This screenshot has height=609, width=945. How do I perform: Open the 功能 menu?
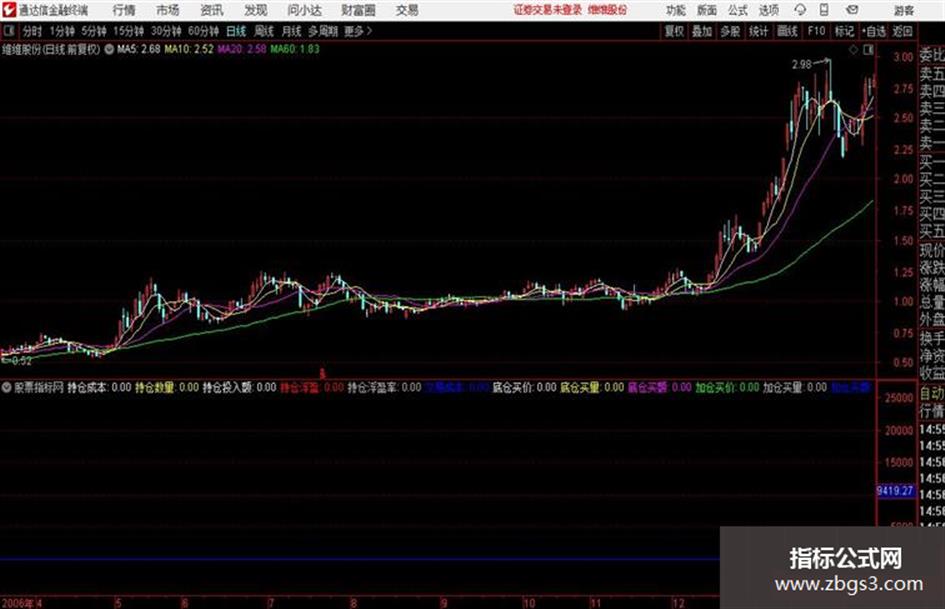click(676, 10)
